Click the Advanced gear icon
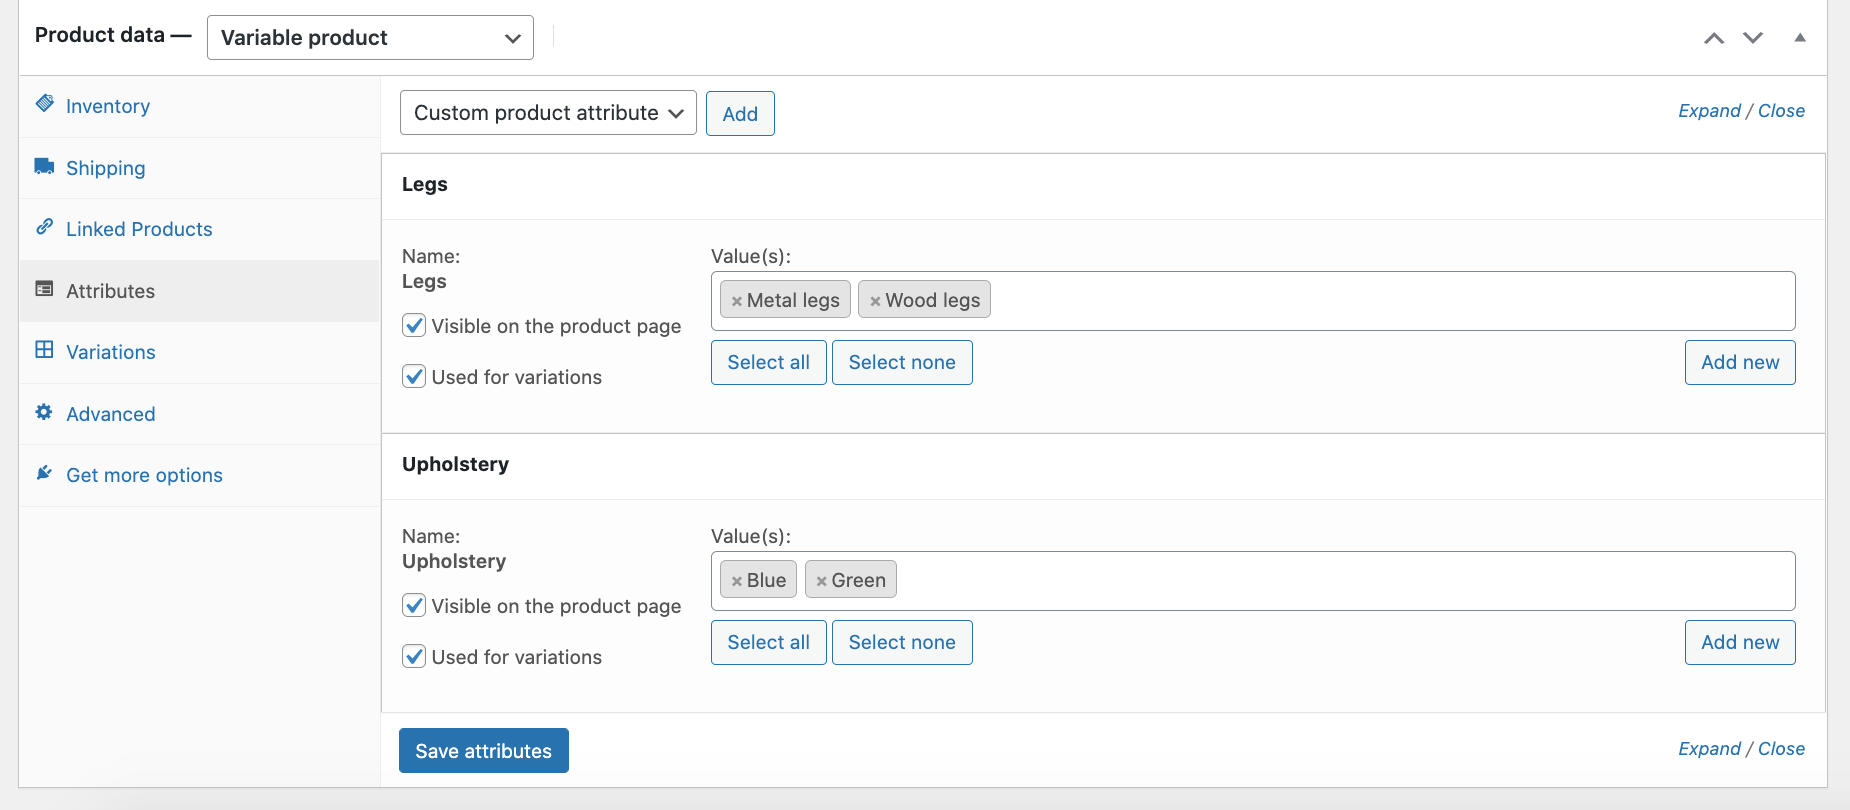Screen dimensions: 1850x810 pos(44,412)
